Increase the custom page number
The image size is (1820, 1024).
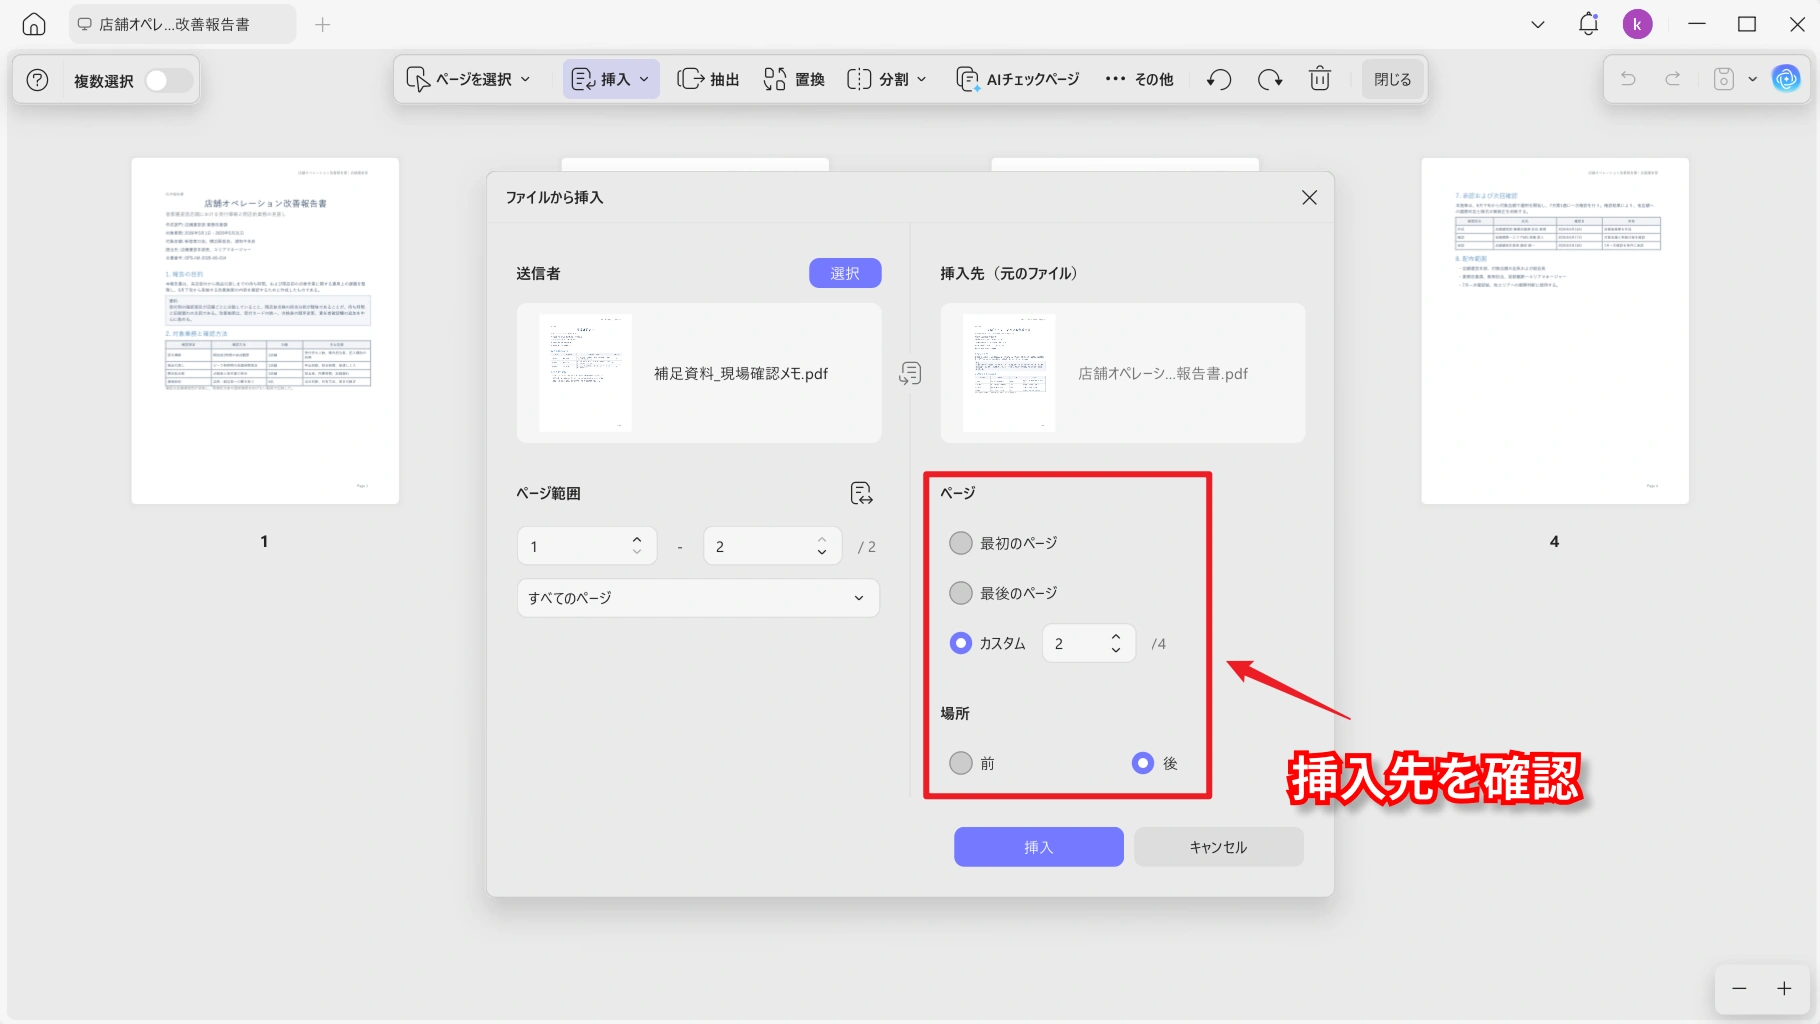(1116, 636)
